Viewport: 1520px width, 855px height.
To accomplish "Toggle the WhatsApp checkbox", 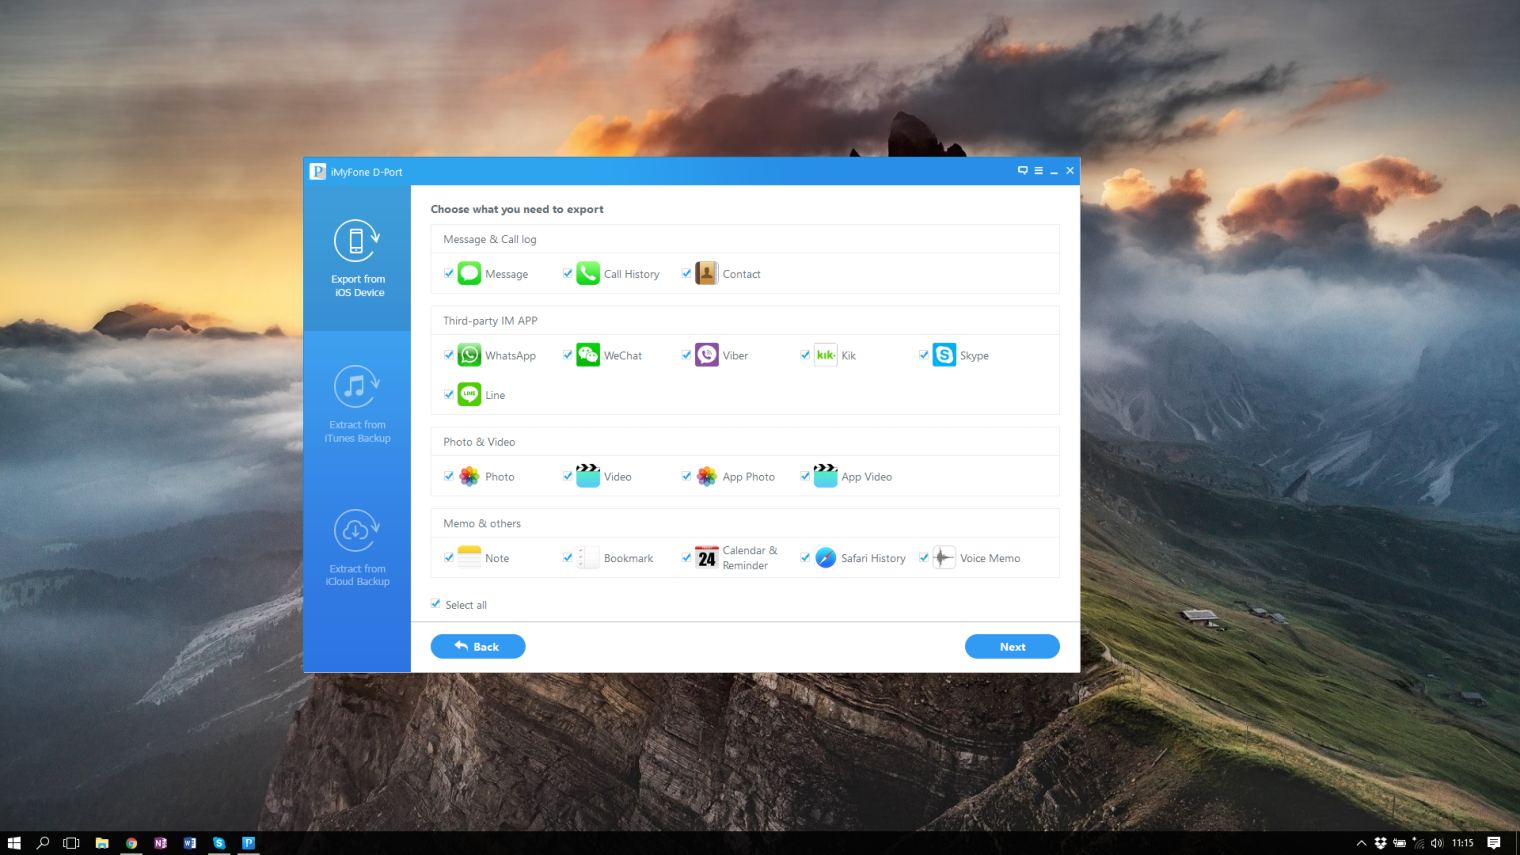I will 449,355.
